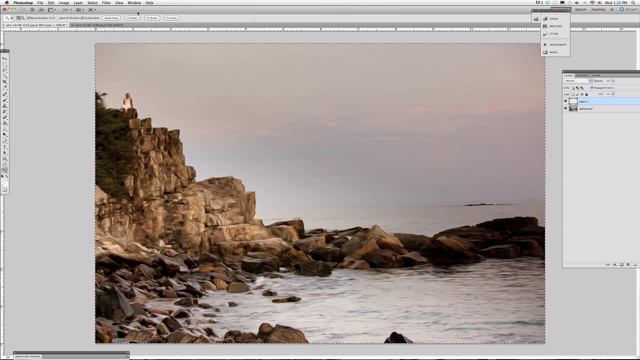The height and width of the screenshot is (360, 640).
Task: Click the Actual Pixels button
Action: [111, 18]
